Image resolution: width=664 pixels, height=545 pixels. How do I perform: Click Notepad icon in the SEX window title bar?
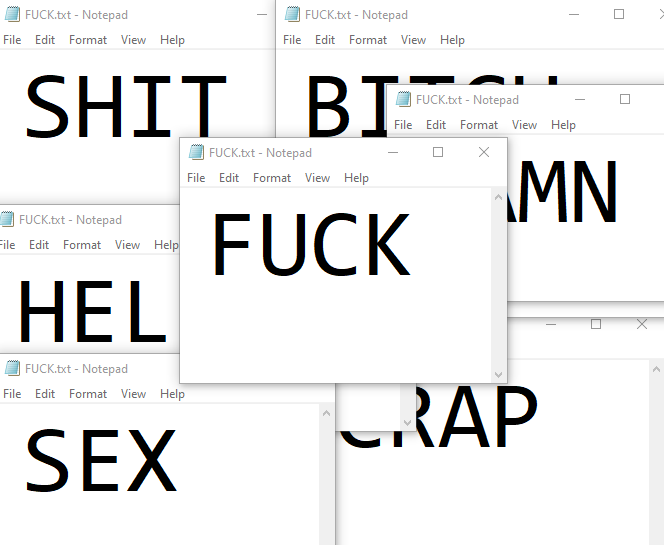pyautogui.click(x=12, y=368)
